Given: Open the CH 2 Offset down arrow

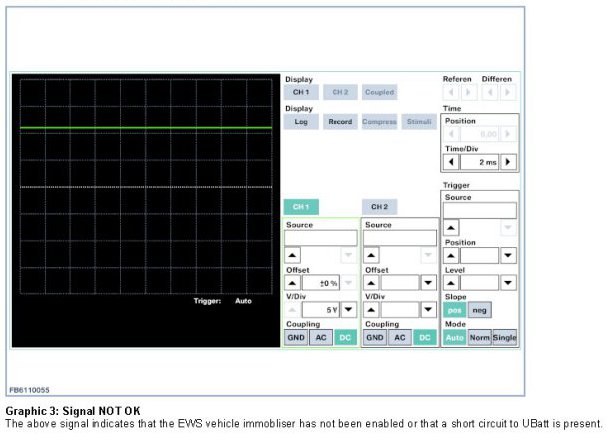Looking at the screenshot, I should 428,283.
